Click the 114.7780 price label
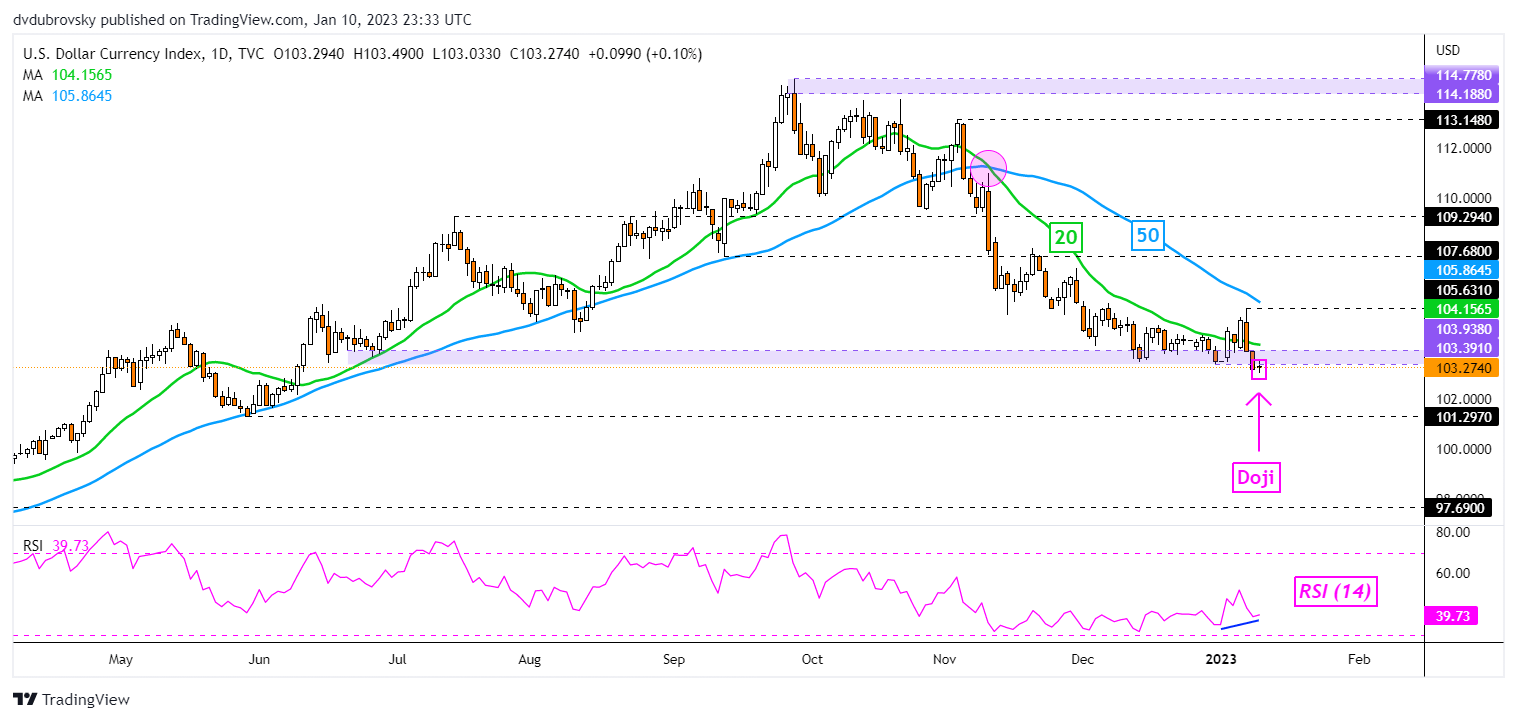Viewport: 1517px width, 721px height. (x=1463, y=76)
